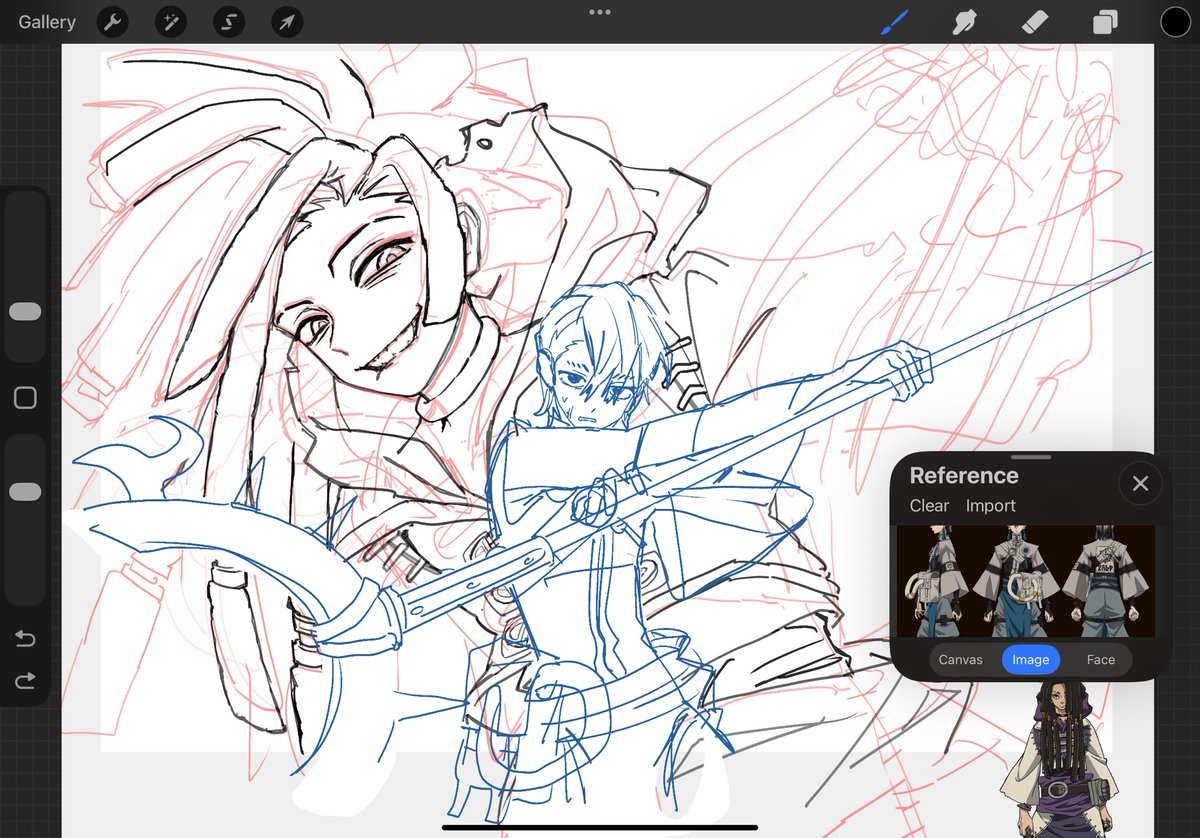Adjust the brush size slider handle
The width and height of the screenshot is (1200, 838).
25,312
